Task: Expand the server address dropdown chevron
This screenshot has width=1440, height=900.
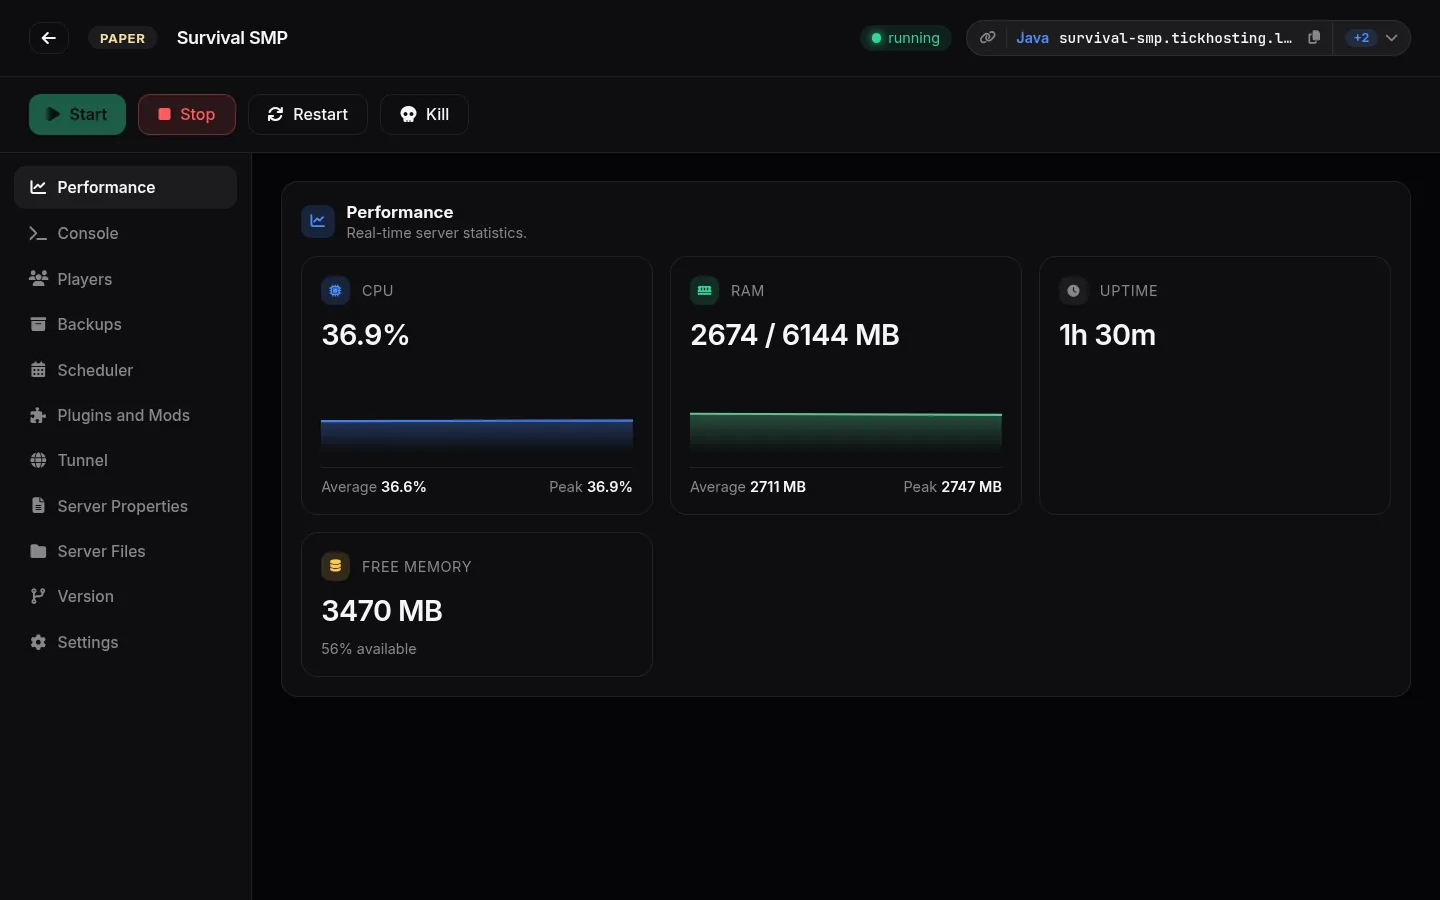Action: [1391, 38]
